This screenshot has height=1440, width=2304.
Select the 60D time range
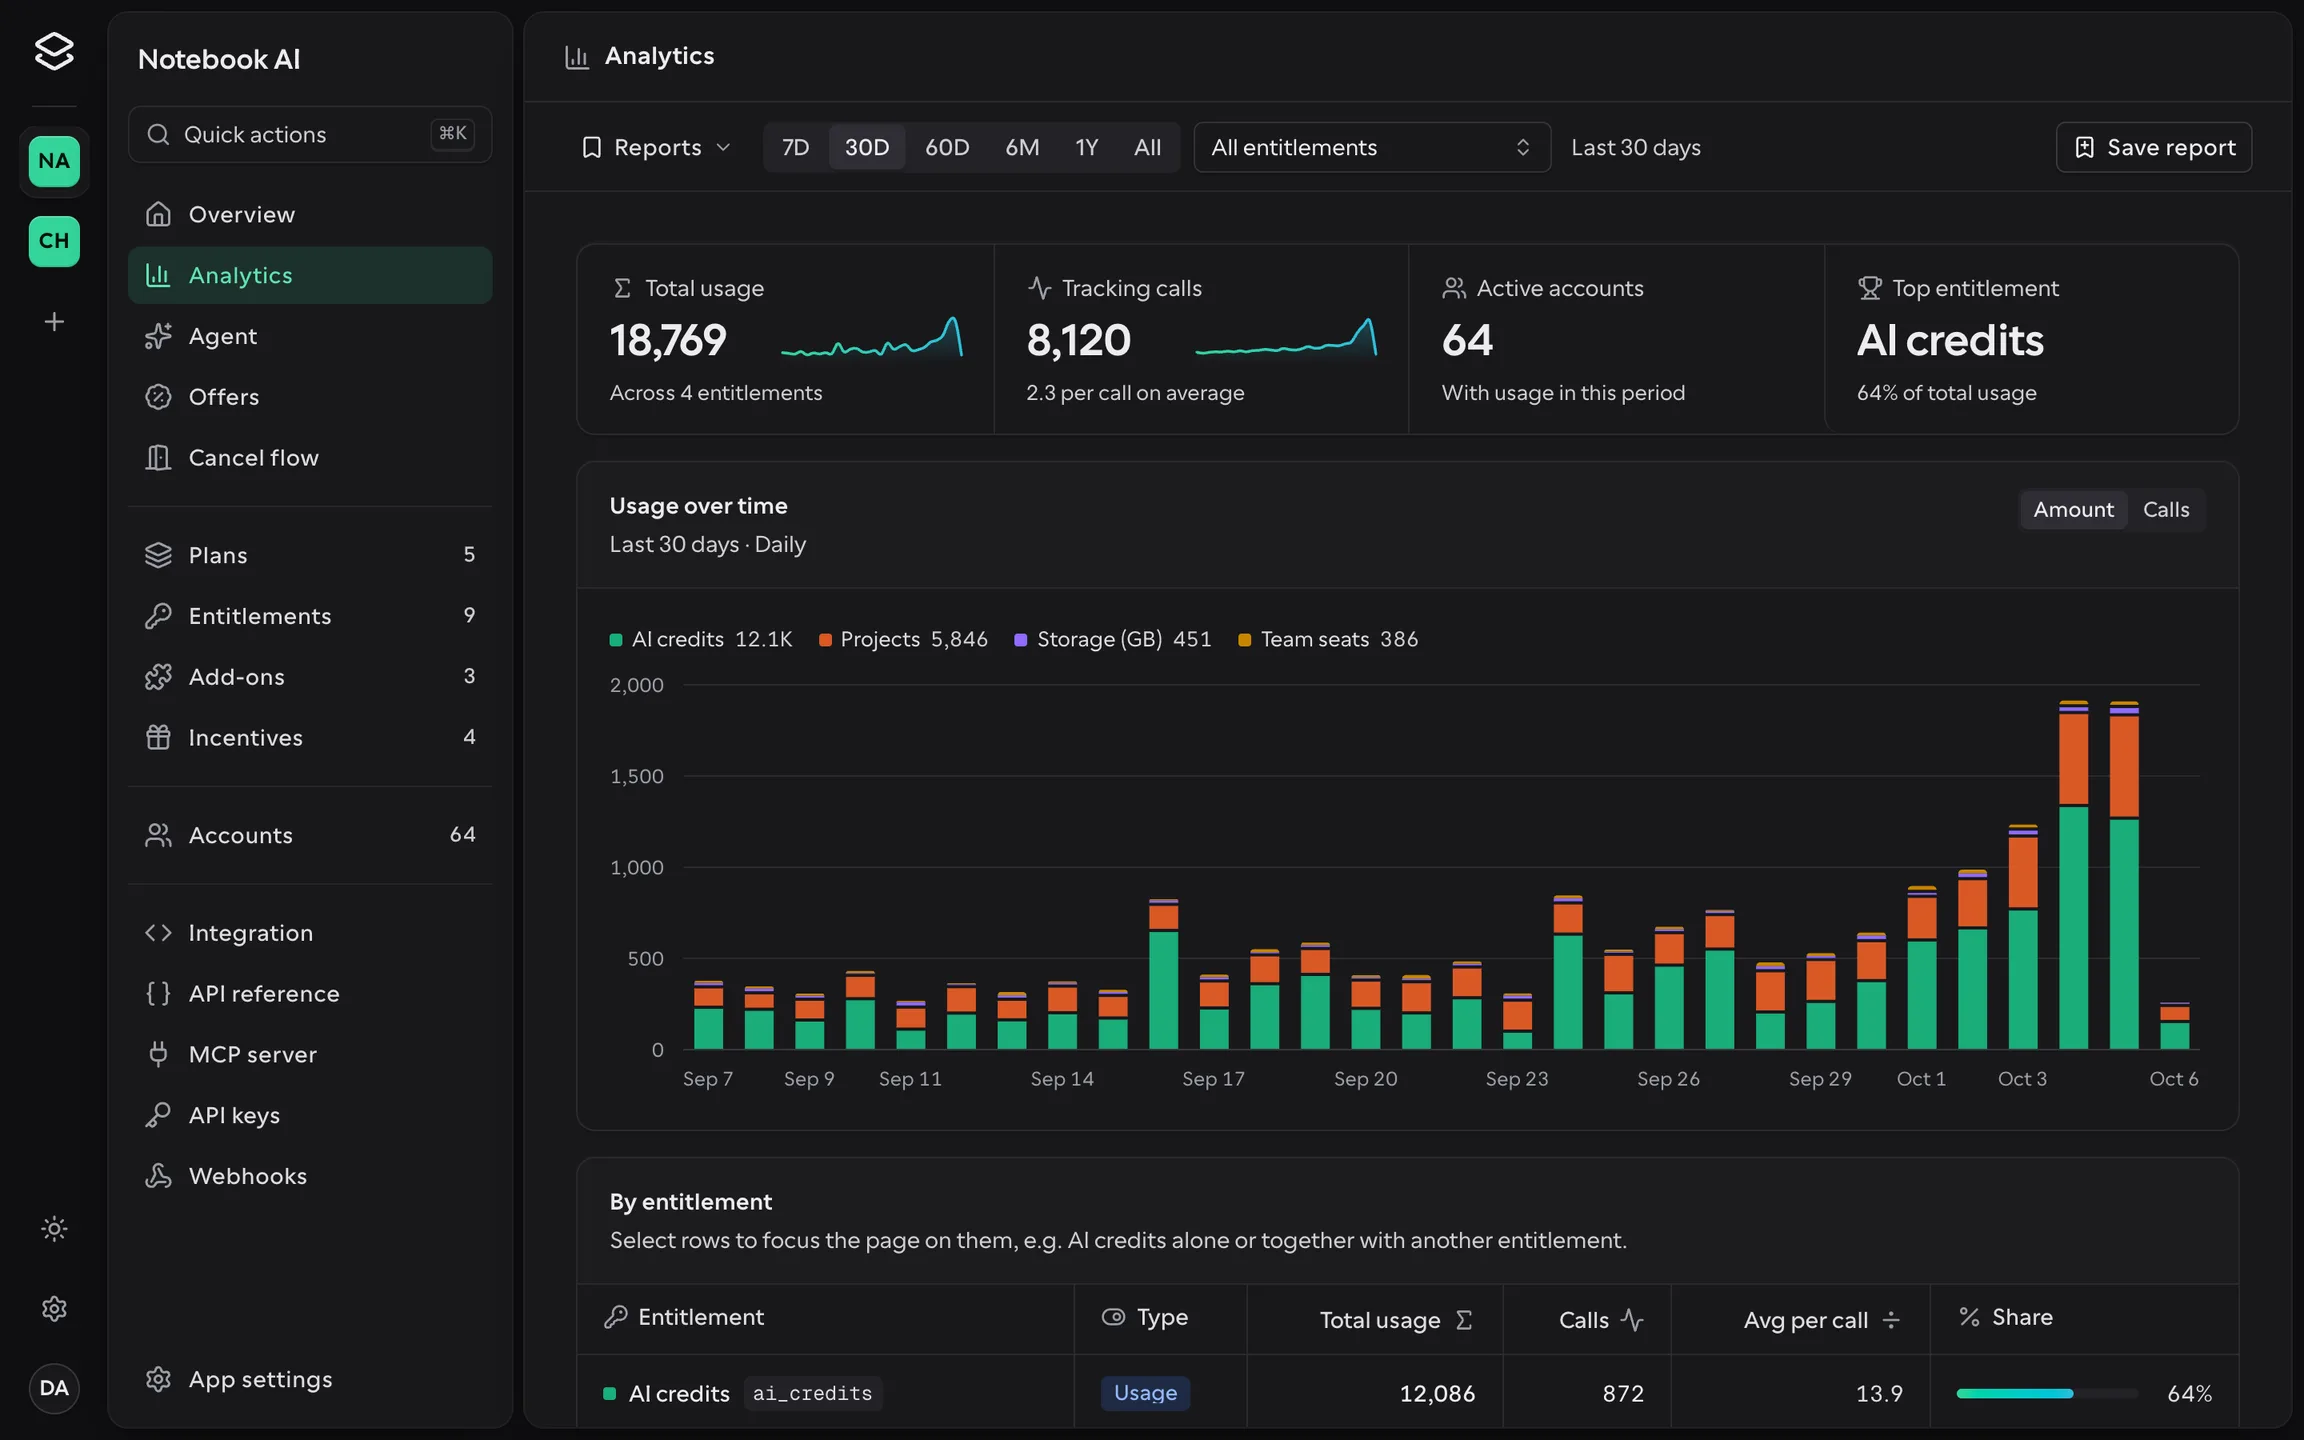(x=947, y=147)
